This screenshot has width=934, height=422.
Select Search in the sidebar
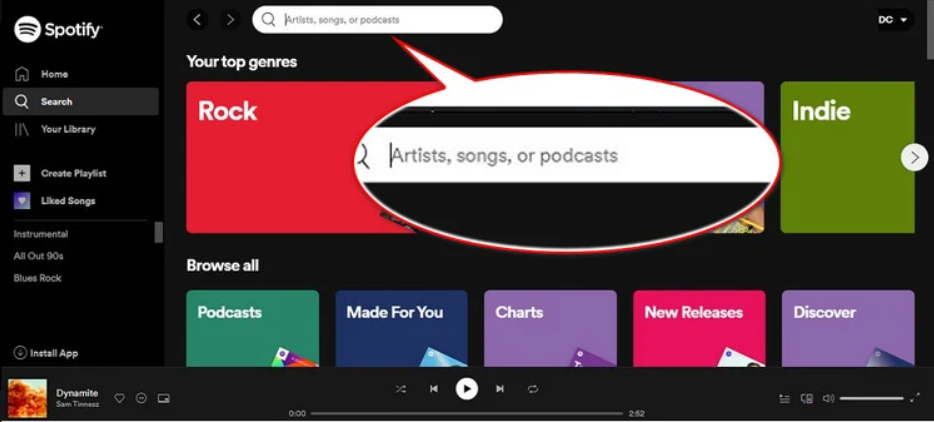tap(80, 101)
